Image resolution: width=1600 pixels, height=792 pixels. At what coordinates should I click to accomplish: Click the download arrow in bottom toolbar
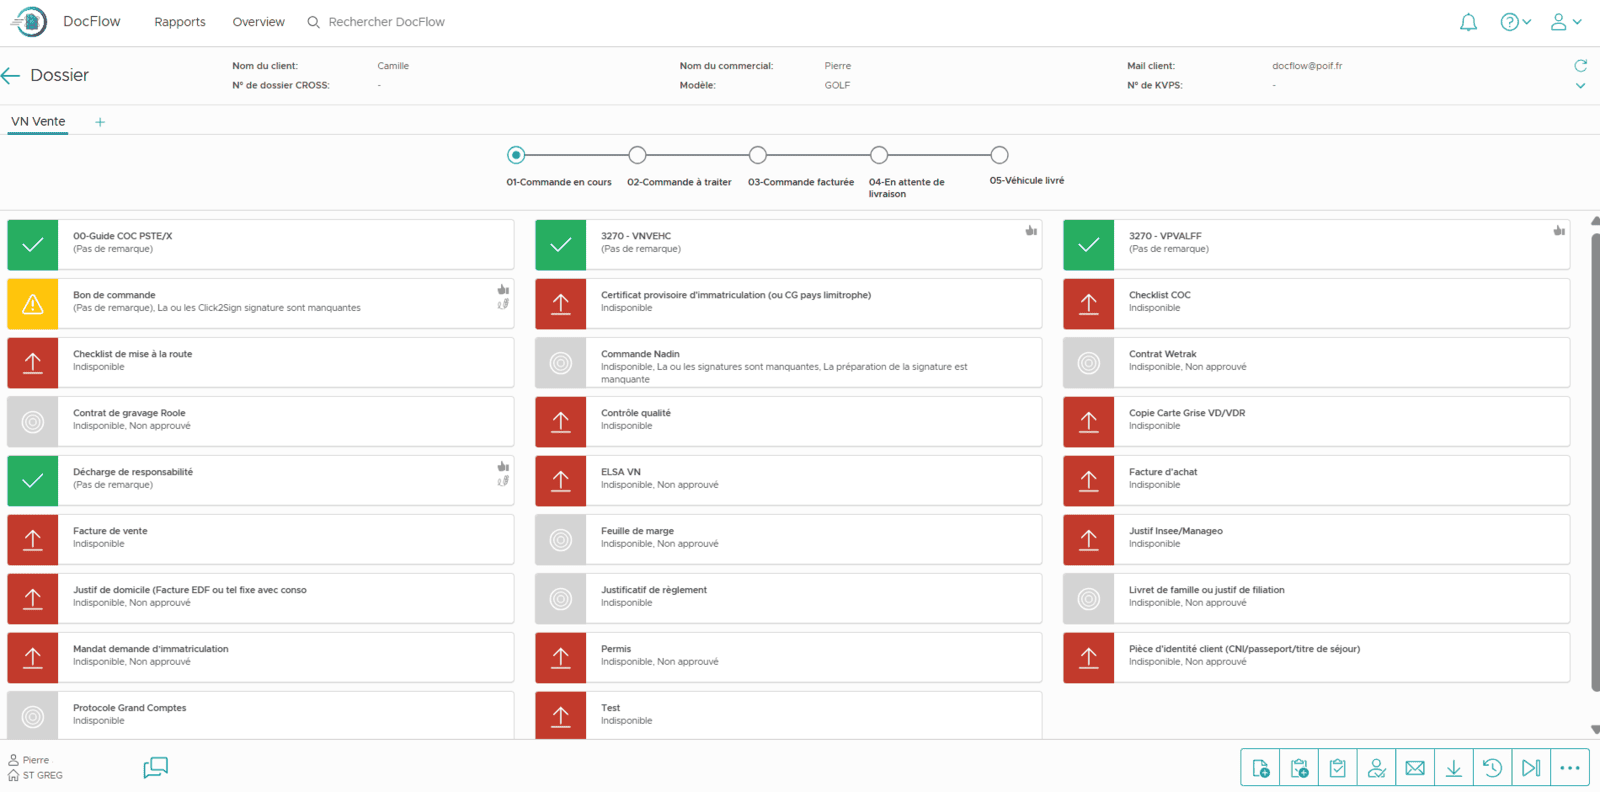(x=1454, y=768)
